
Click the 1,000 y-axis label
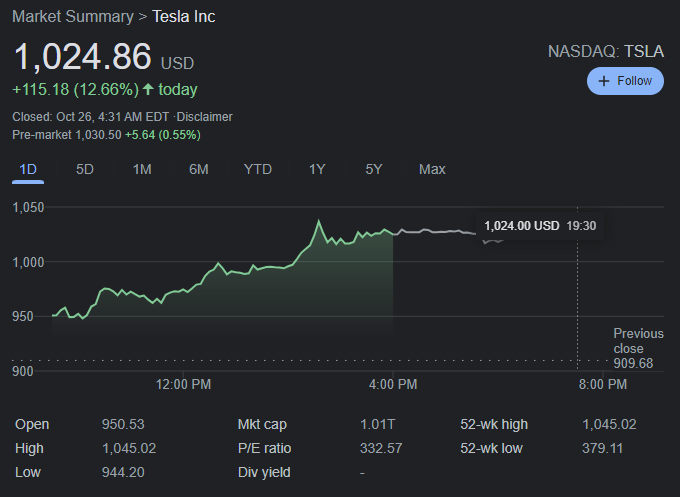(28, 262)
